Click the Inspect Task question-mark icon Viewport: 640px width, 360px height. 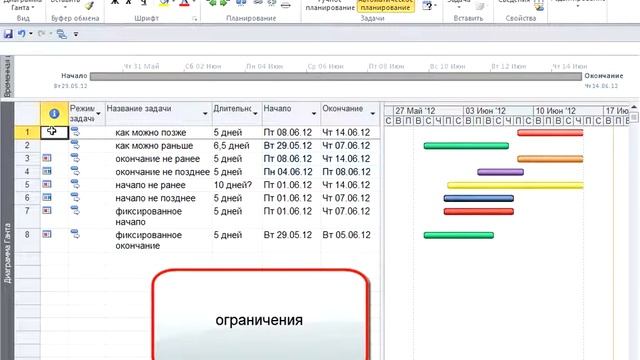point(427,6)
